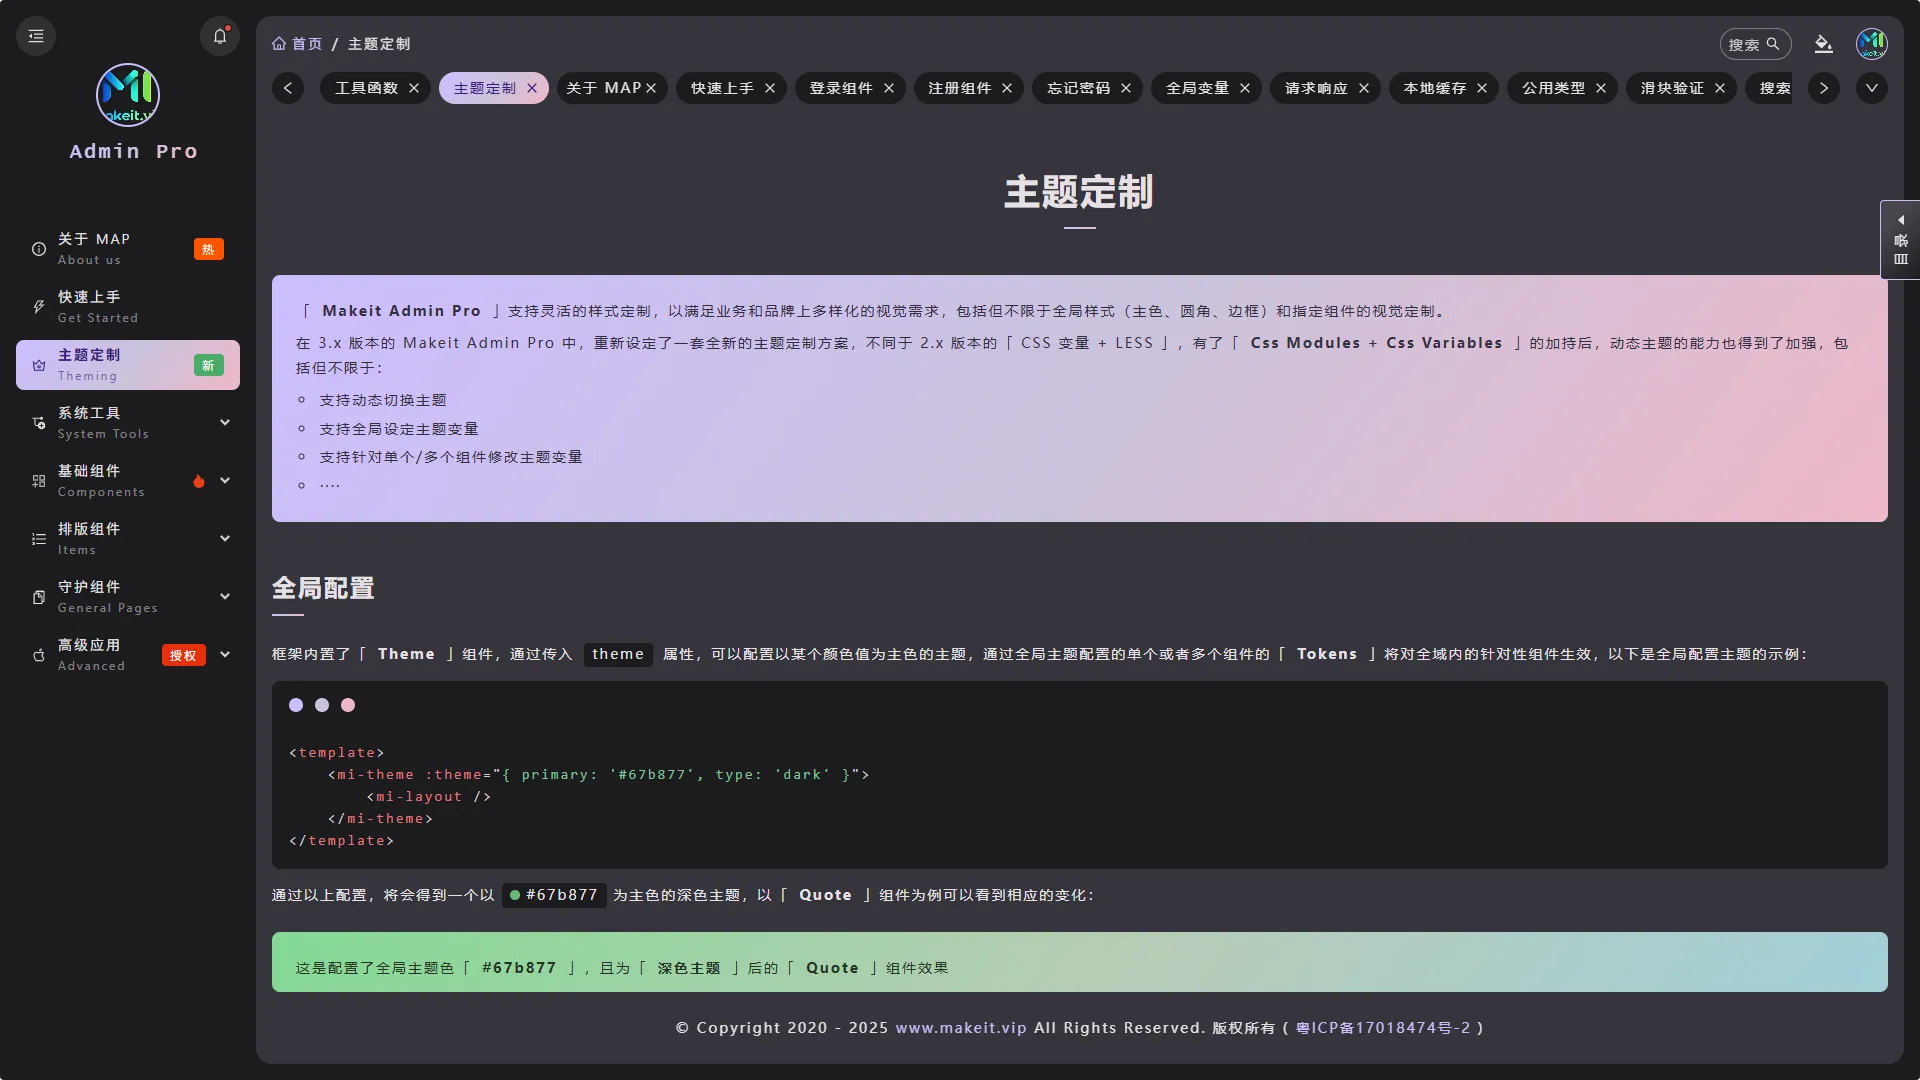Close the 请求响应 tab
1920x1080 pixels.
(1364, 88)
